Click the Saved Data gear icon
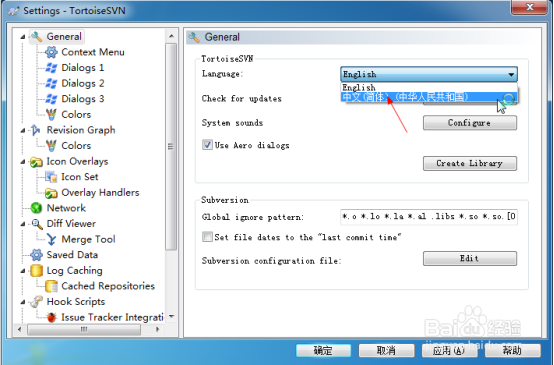Screen dimensions: 554x365 point(36,255)
